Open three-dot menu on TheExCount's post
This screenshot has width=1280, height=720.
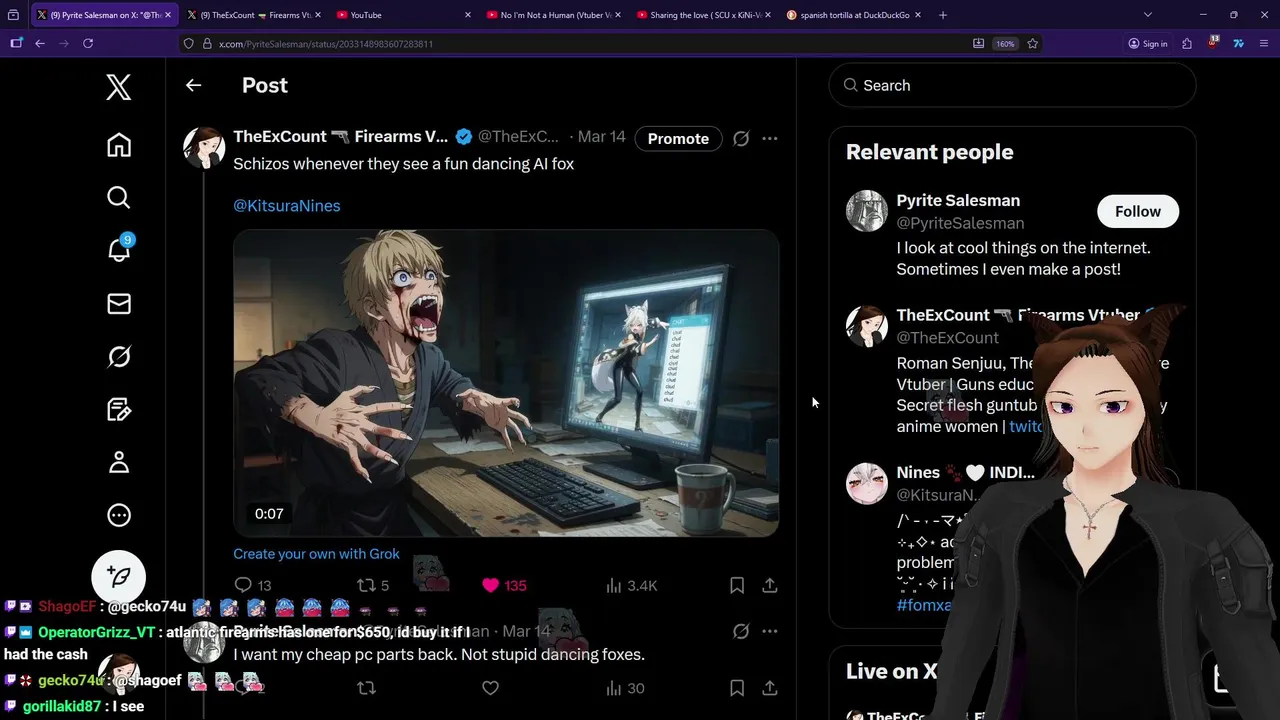point(770,139)
